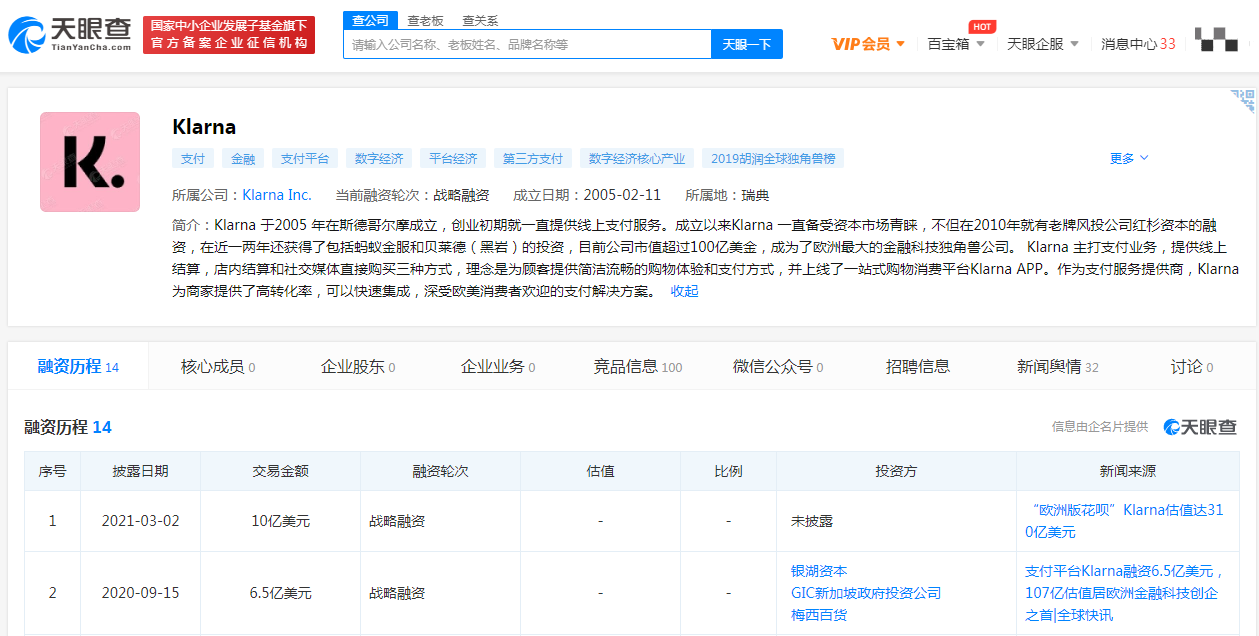Open 消息中心 notifications
This screenshot has width=1259, height=636.
[1138, 44]
